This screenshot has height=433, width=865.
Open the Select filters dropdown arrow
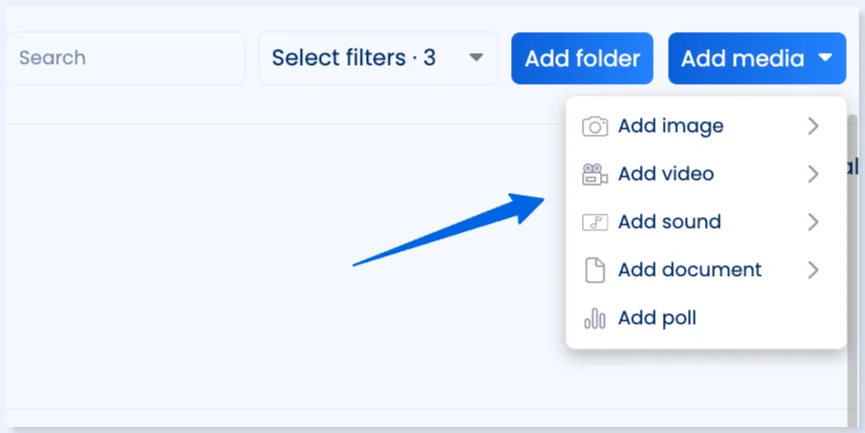pos(476,57)
